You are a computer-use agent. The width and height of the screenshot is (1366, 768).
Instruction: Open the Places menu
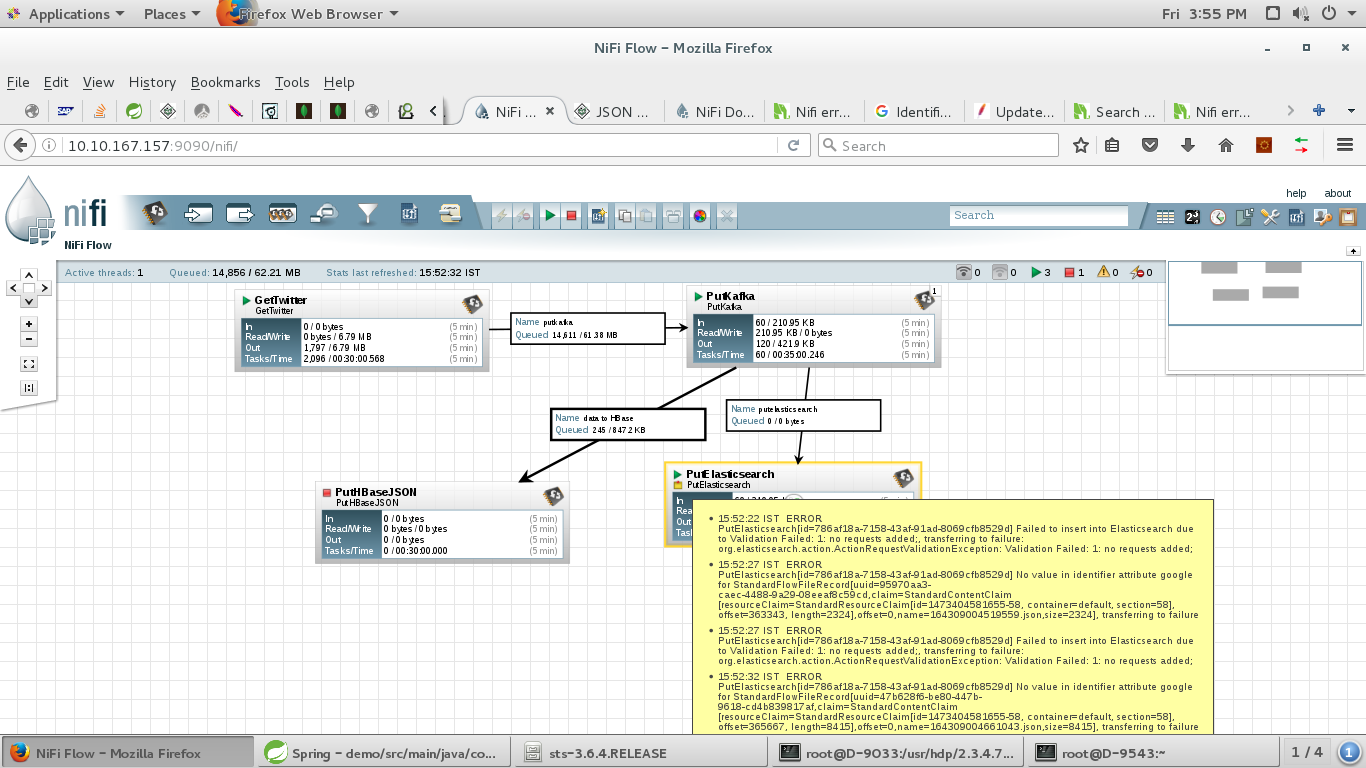pos(163,13)
